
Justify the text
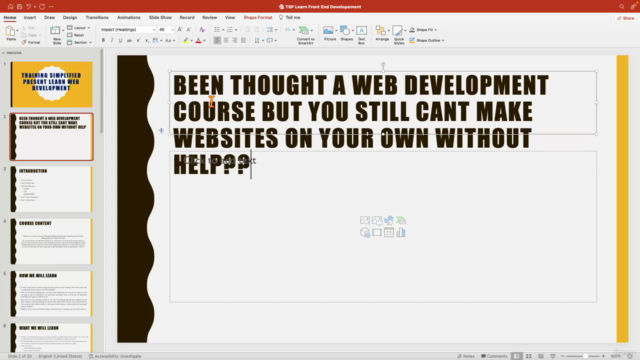[x=243, y=40]
